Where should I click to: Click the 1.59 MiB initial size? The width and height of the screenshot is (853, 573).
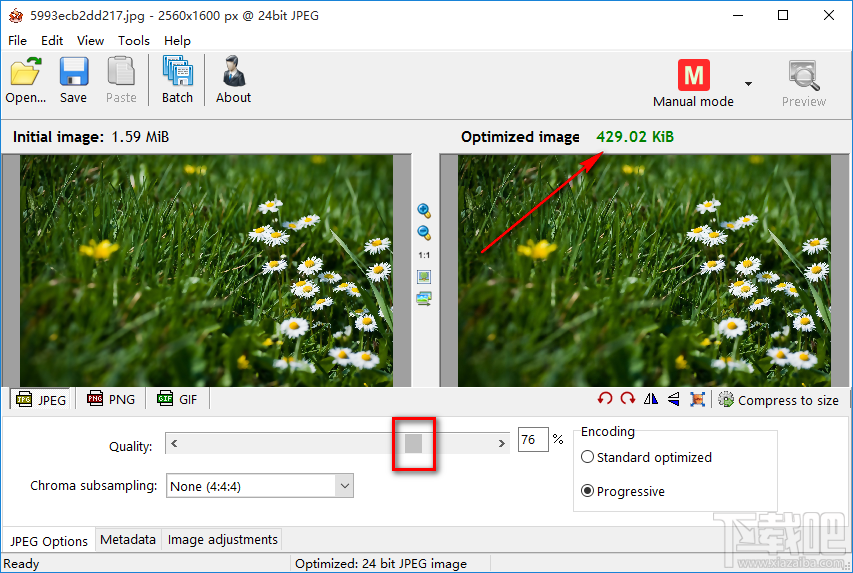(140, 137)
